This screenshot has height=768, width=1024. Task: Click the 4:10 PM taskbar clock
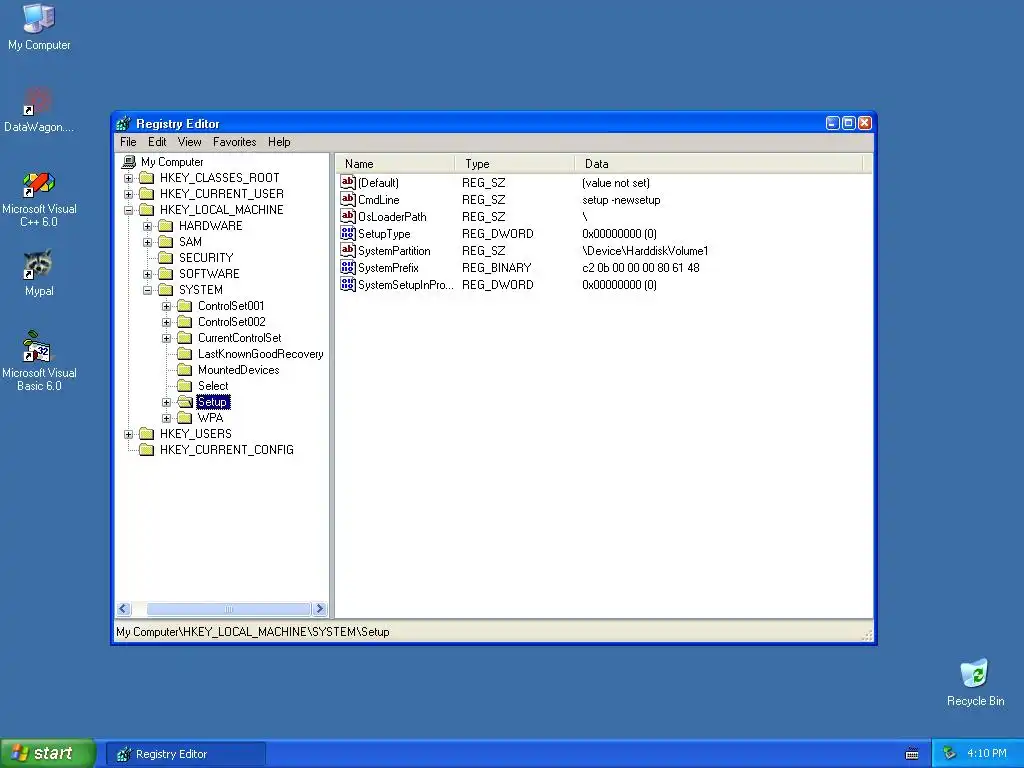point(987,754)
